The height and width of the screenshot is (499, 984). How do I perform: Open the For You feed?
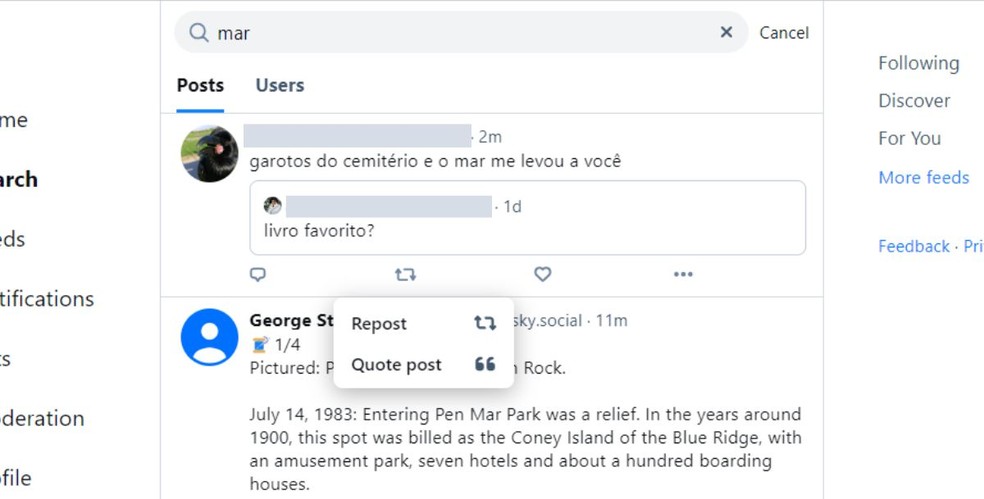point(909,139)
